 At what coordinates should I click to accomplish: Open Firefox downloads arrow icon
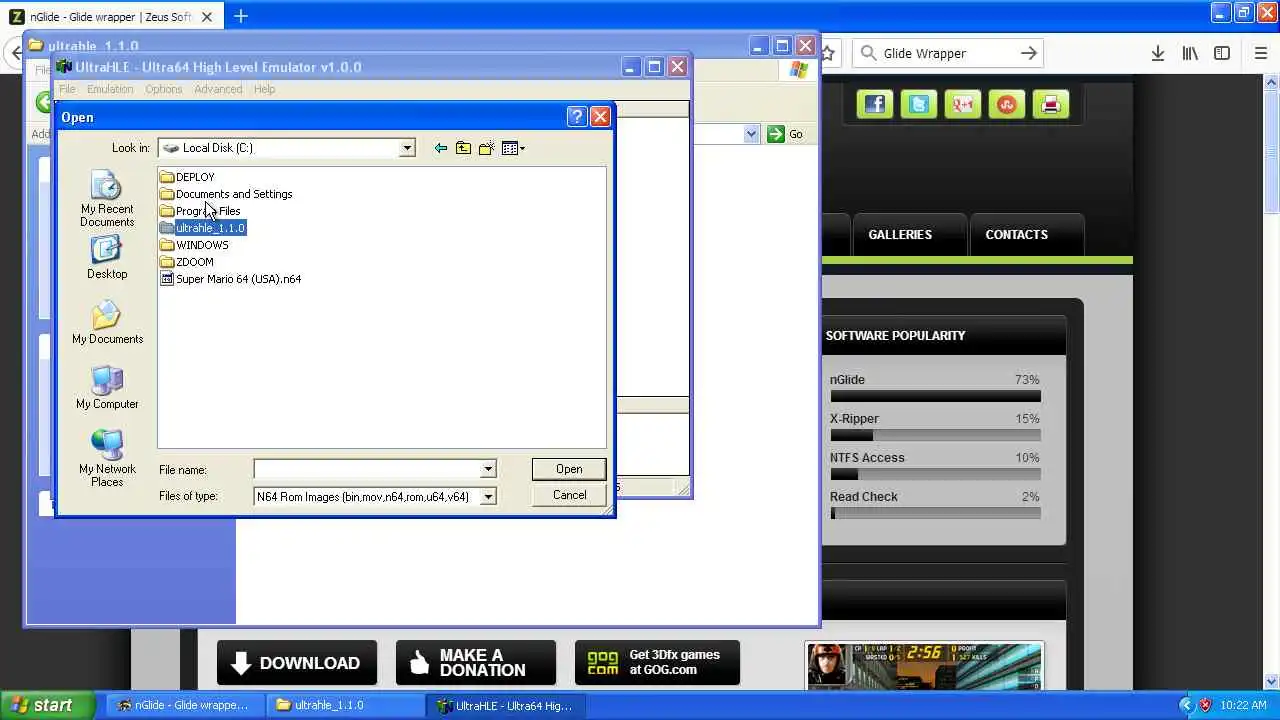pyautogui.click(x=1157, y=54)
